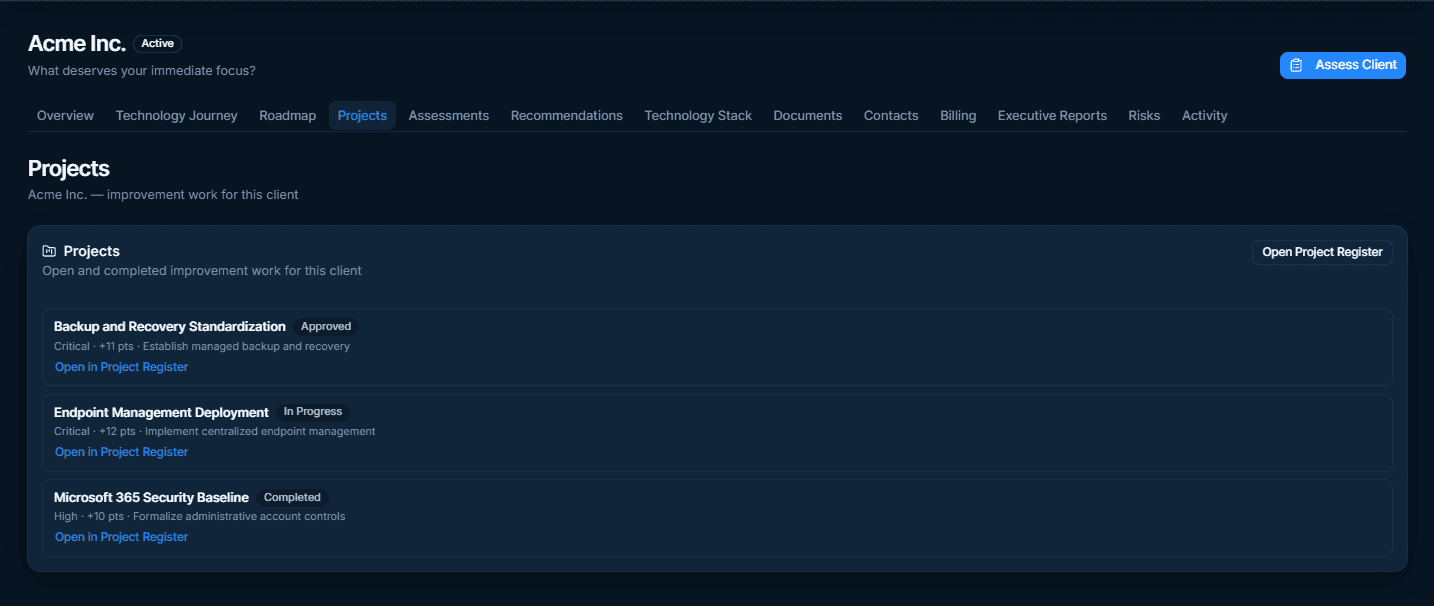
Task: Open Backup and Recovery project in Project Register
Action: tap(121, 367)
